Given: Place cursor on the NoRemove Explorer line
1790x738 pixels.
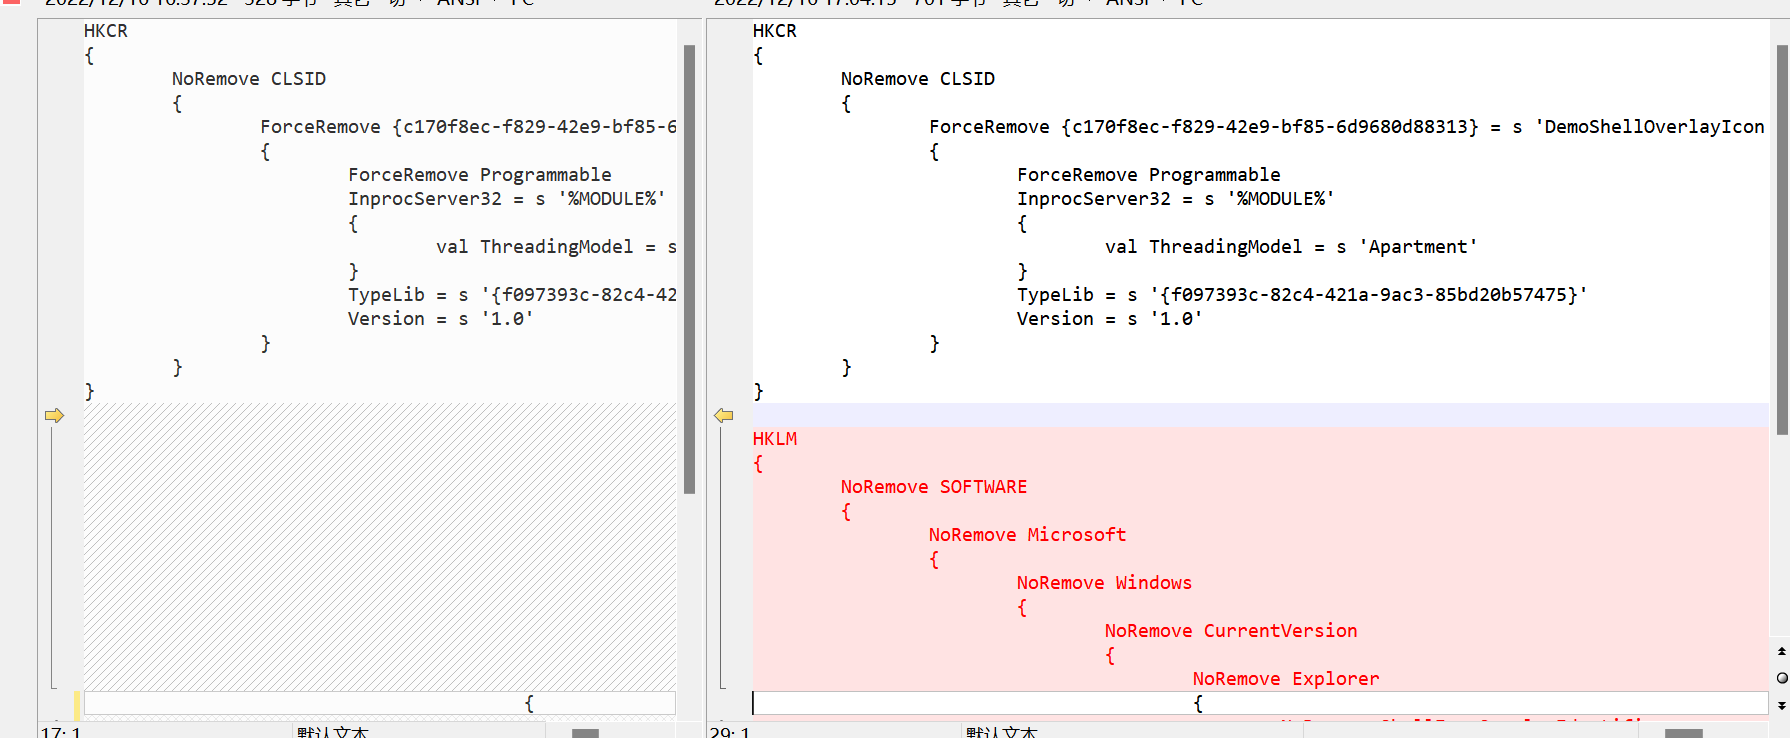Looking at the screenshot, I should pos(1285,679).
